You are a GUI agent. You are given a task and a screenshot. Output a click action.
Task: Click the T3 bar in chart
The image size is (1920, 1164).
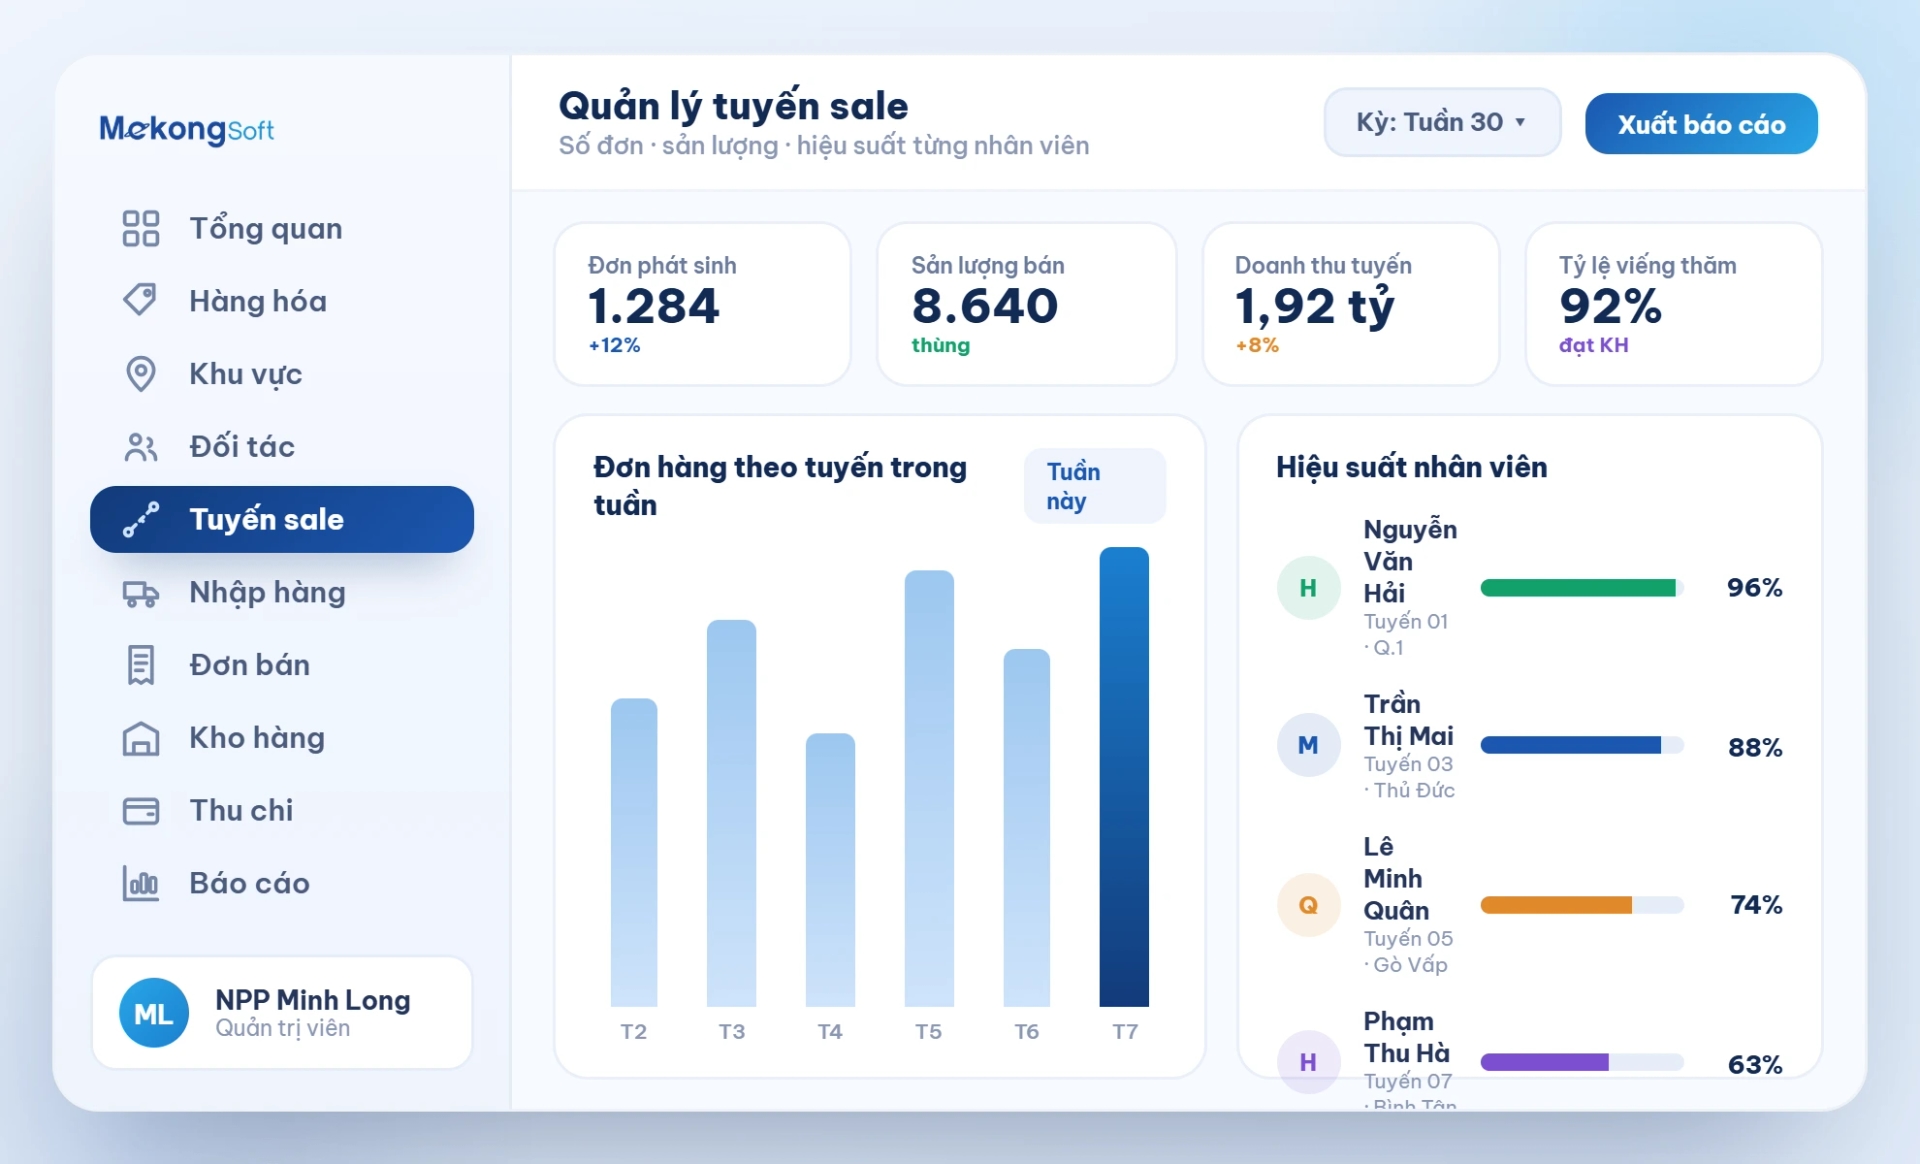coord(732,813)
